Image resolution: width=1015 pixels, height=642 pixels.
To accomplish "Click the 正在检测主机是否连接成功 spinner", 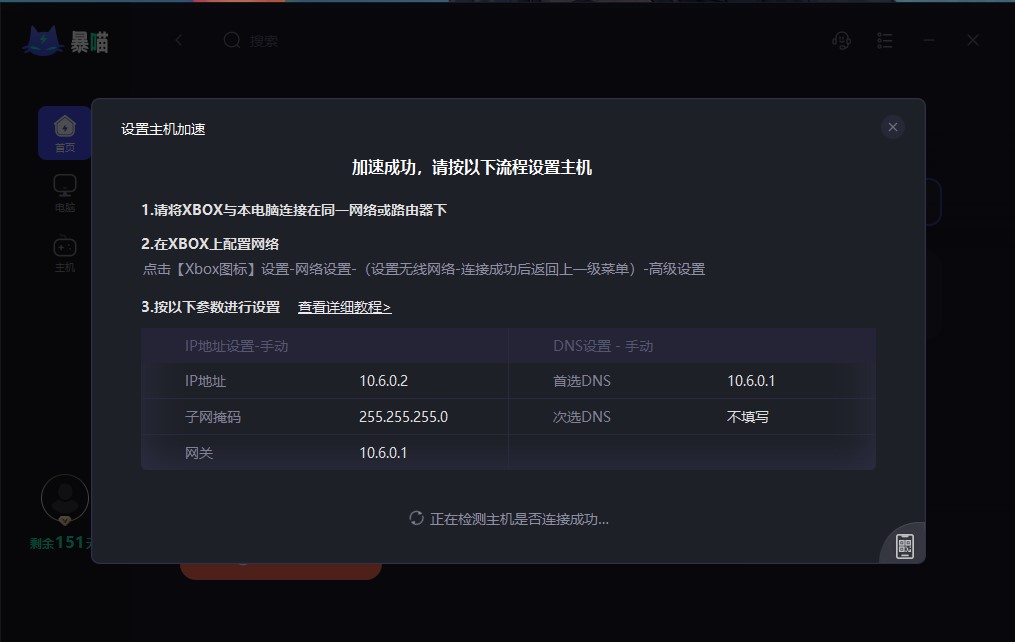I will (x=416, y=518).
